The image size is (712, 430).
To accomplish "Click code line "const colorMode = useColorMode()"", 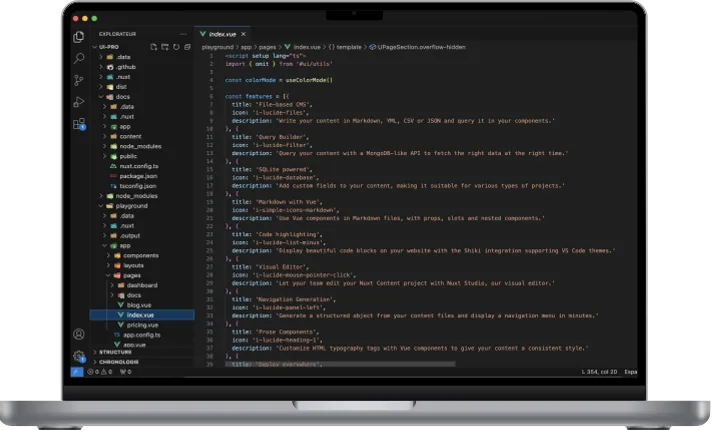I will [x=279, y=80].
